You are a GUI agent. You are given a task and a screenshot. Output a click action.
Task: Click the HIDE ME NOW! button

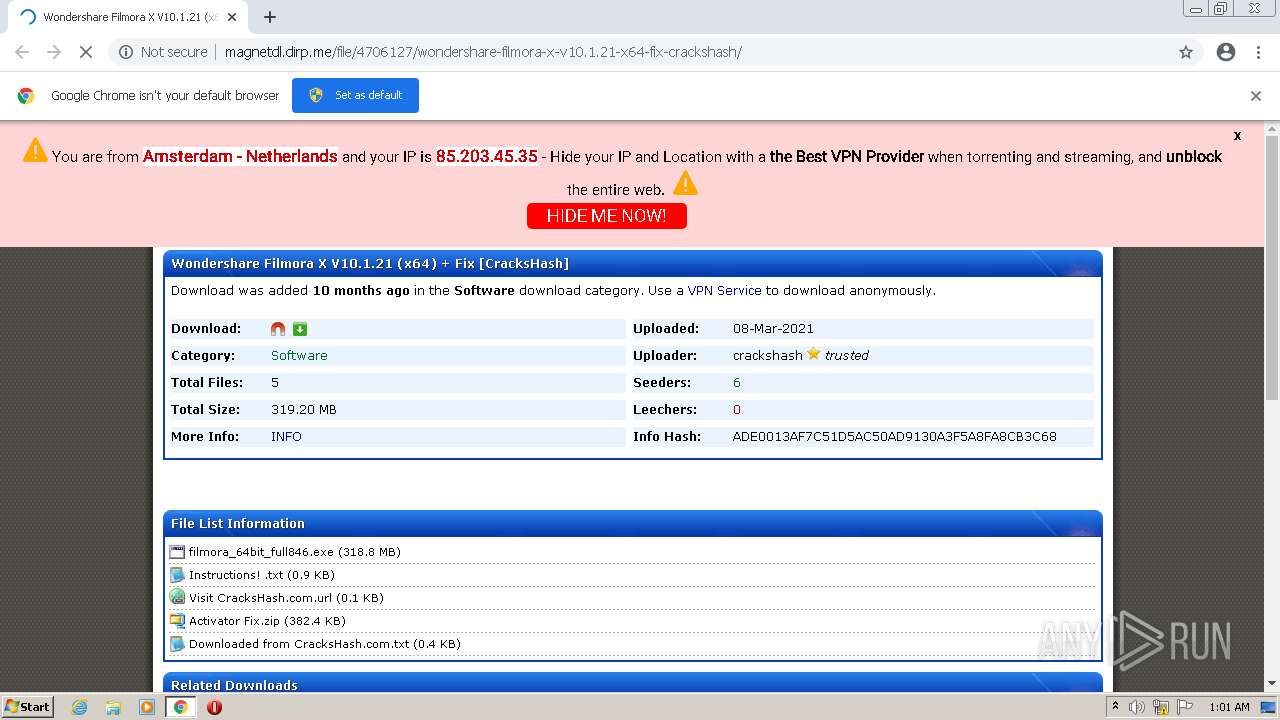pyautogui.click(x=607, y=216)
